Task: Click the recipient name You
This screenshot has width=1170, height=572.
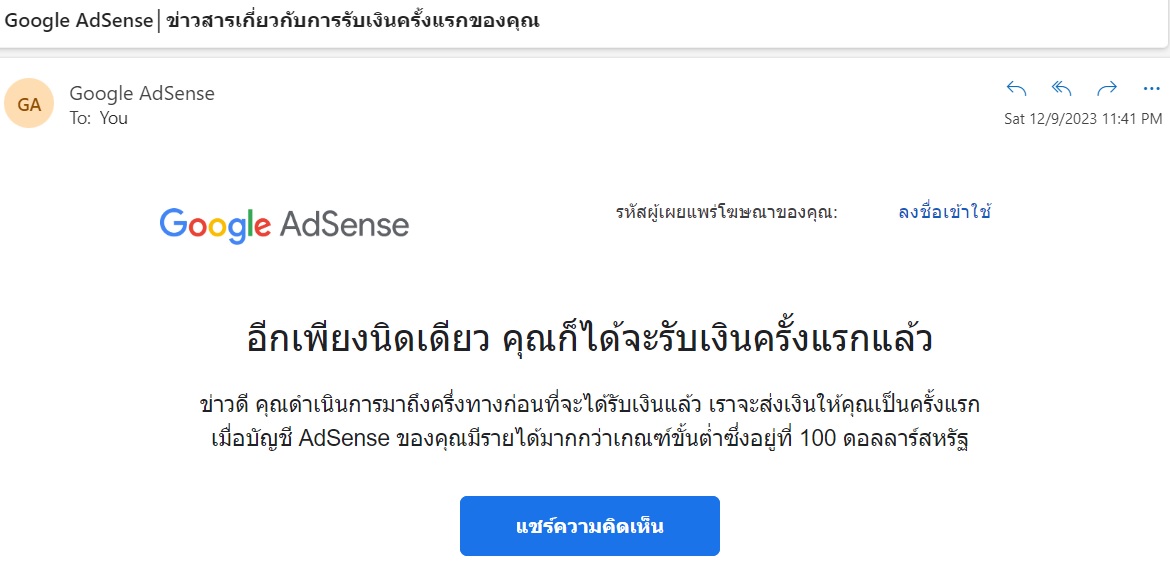Action: click(114, 118)
